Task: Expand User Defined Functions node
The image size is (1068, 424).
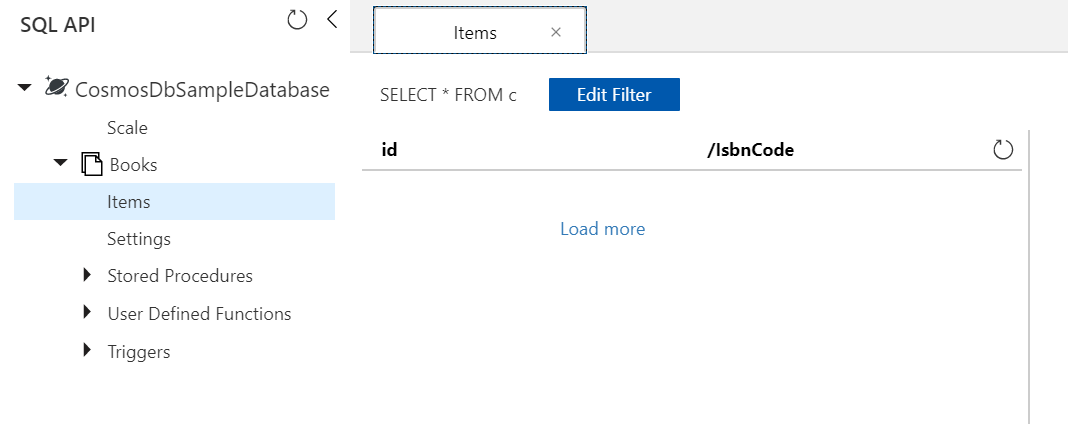Action: click(88, 313)
